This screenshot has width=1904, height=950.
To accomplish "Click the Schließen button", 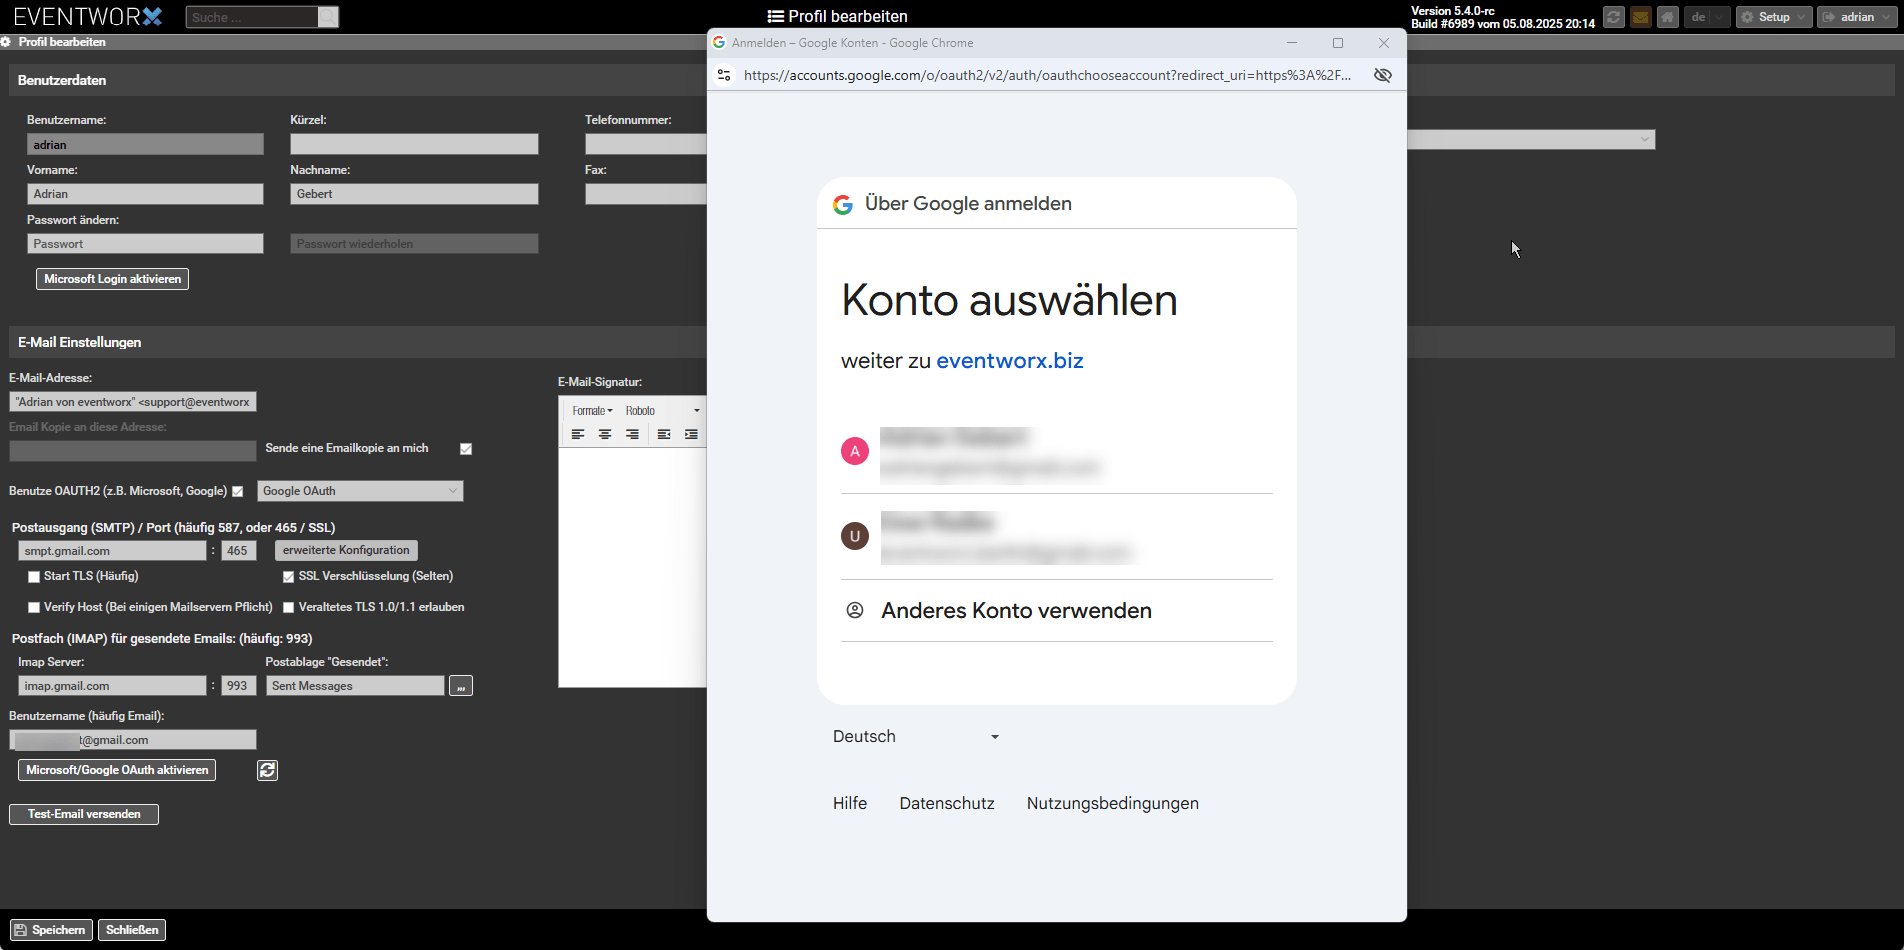I will click(132, 930).
